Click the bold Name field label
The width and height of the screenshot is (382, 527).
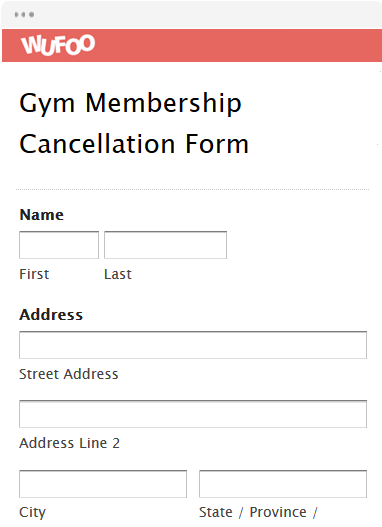[x=42, y=215]
